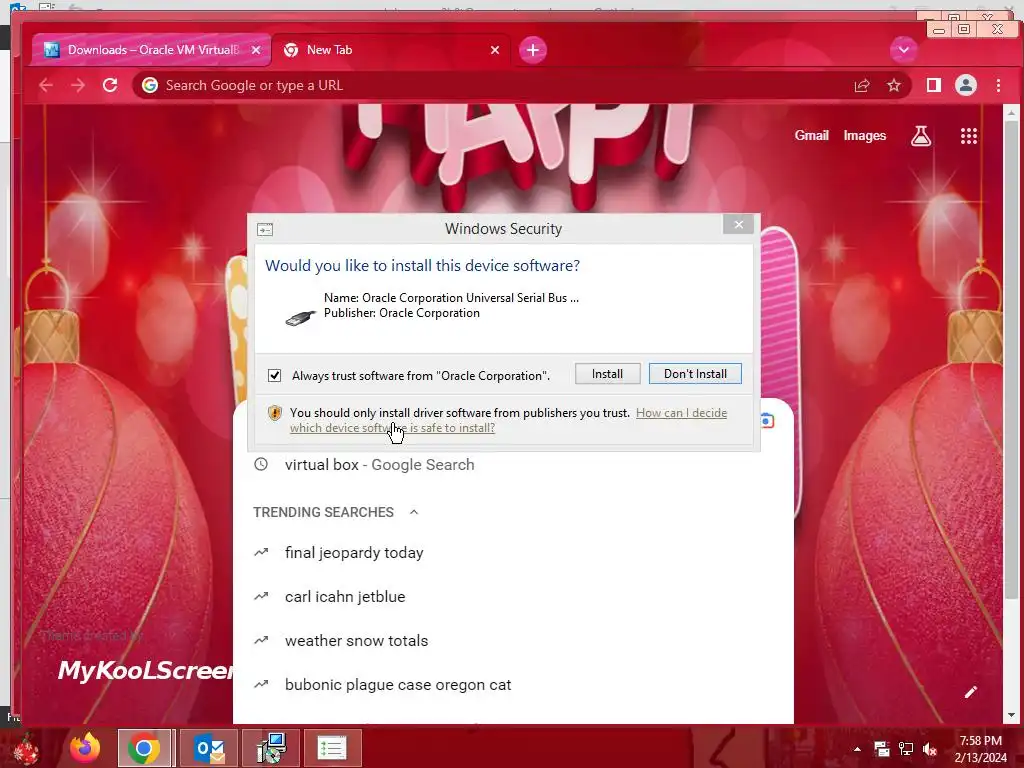Collapse the Trending Searches section
The width and height of the screenshot is (1024, 768).
(x=414, y=512)
